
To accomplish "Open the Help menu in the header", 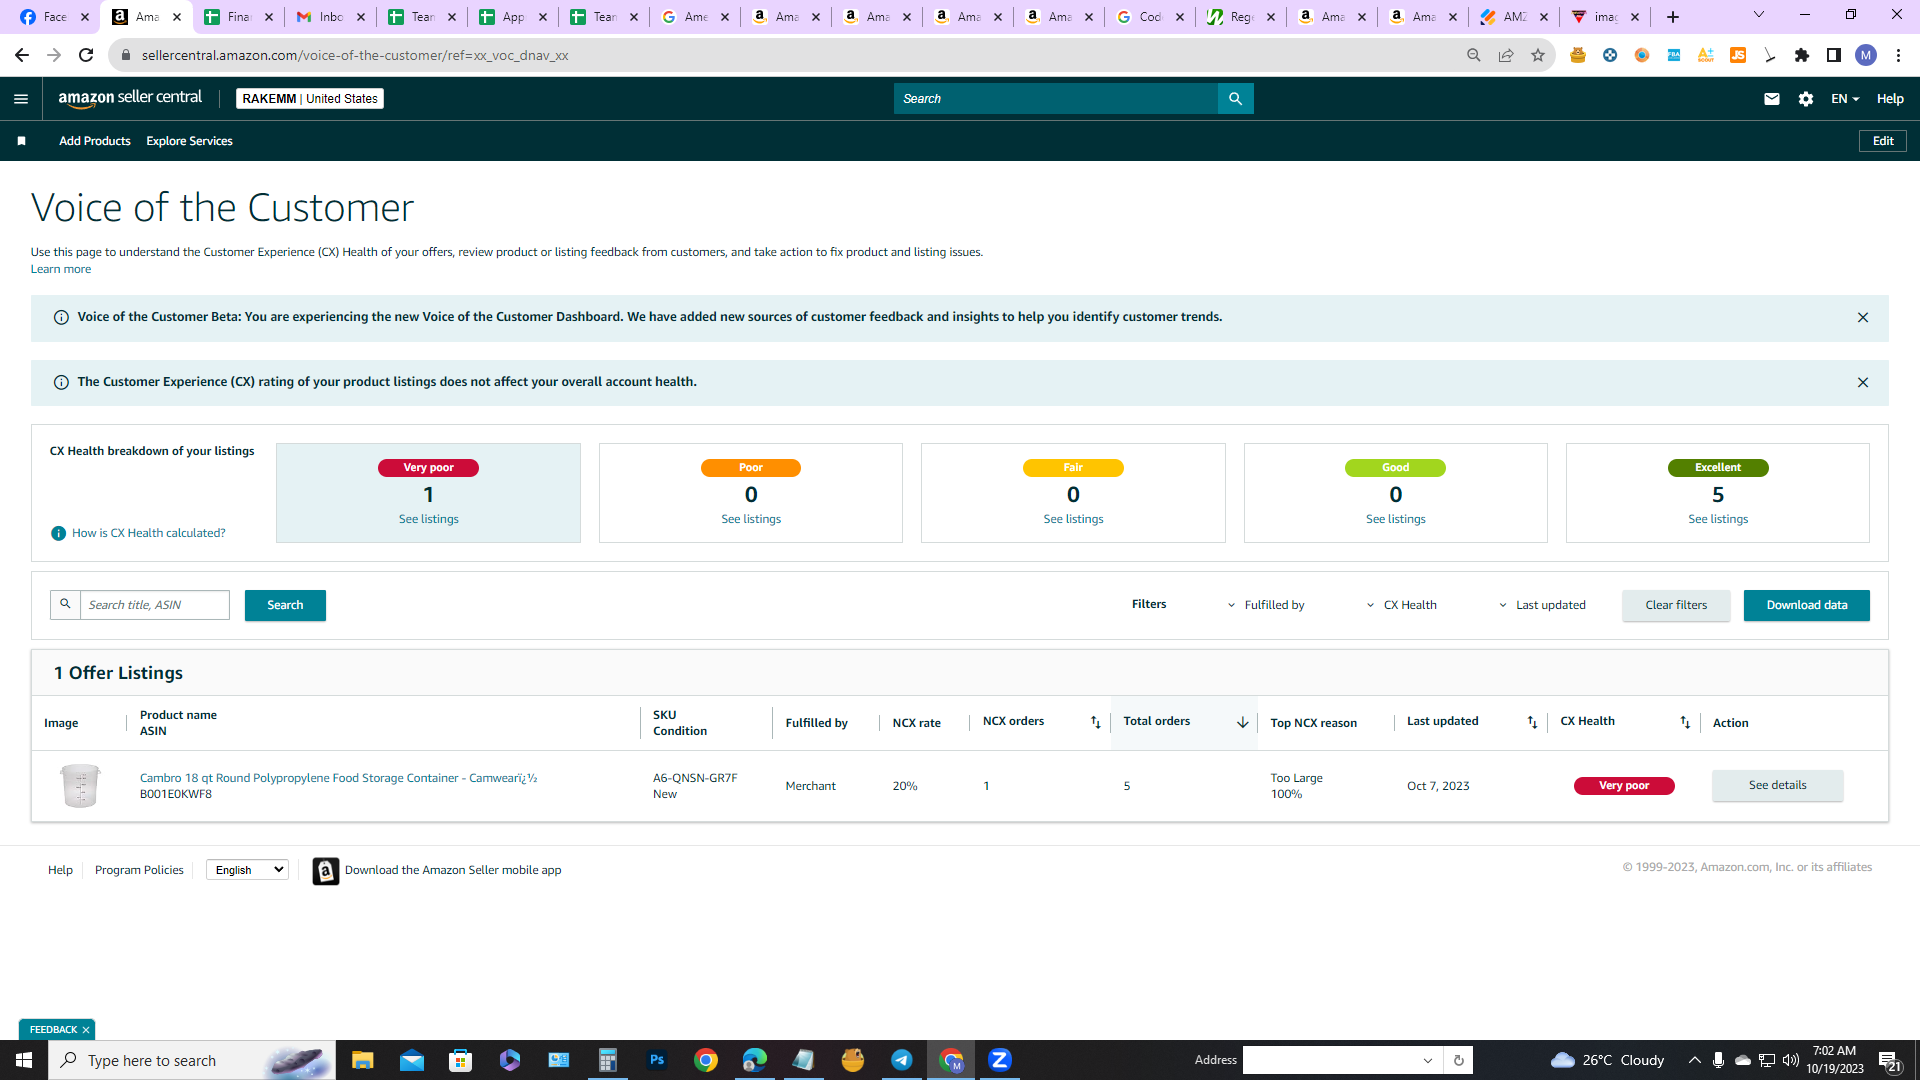I will coord(1890,99).
